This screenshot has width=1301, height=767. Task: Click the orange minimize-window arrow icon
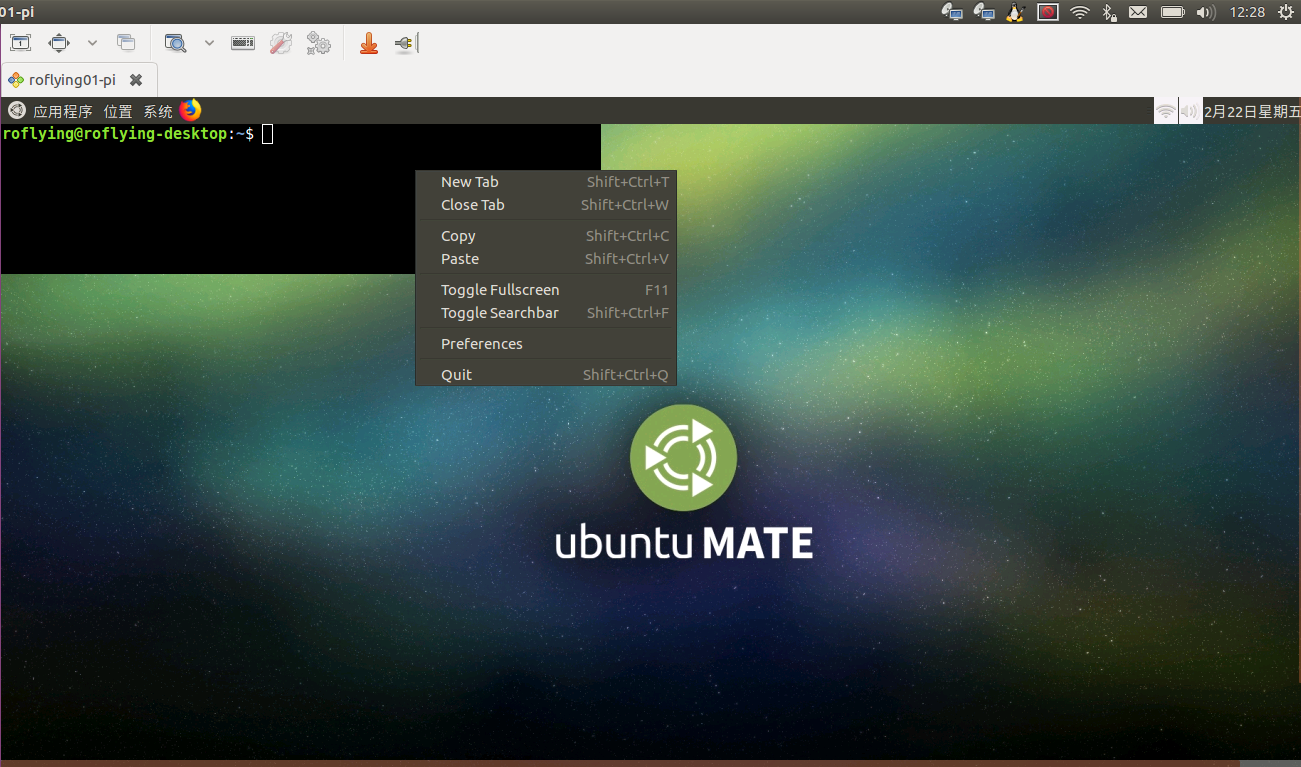[369, 43]
